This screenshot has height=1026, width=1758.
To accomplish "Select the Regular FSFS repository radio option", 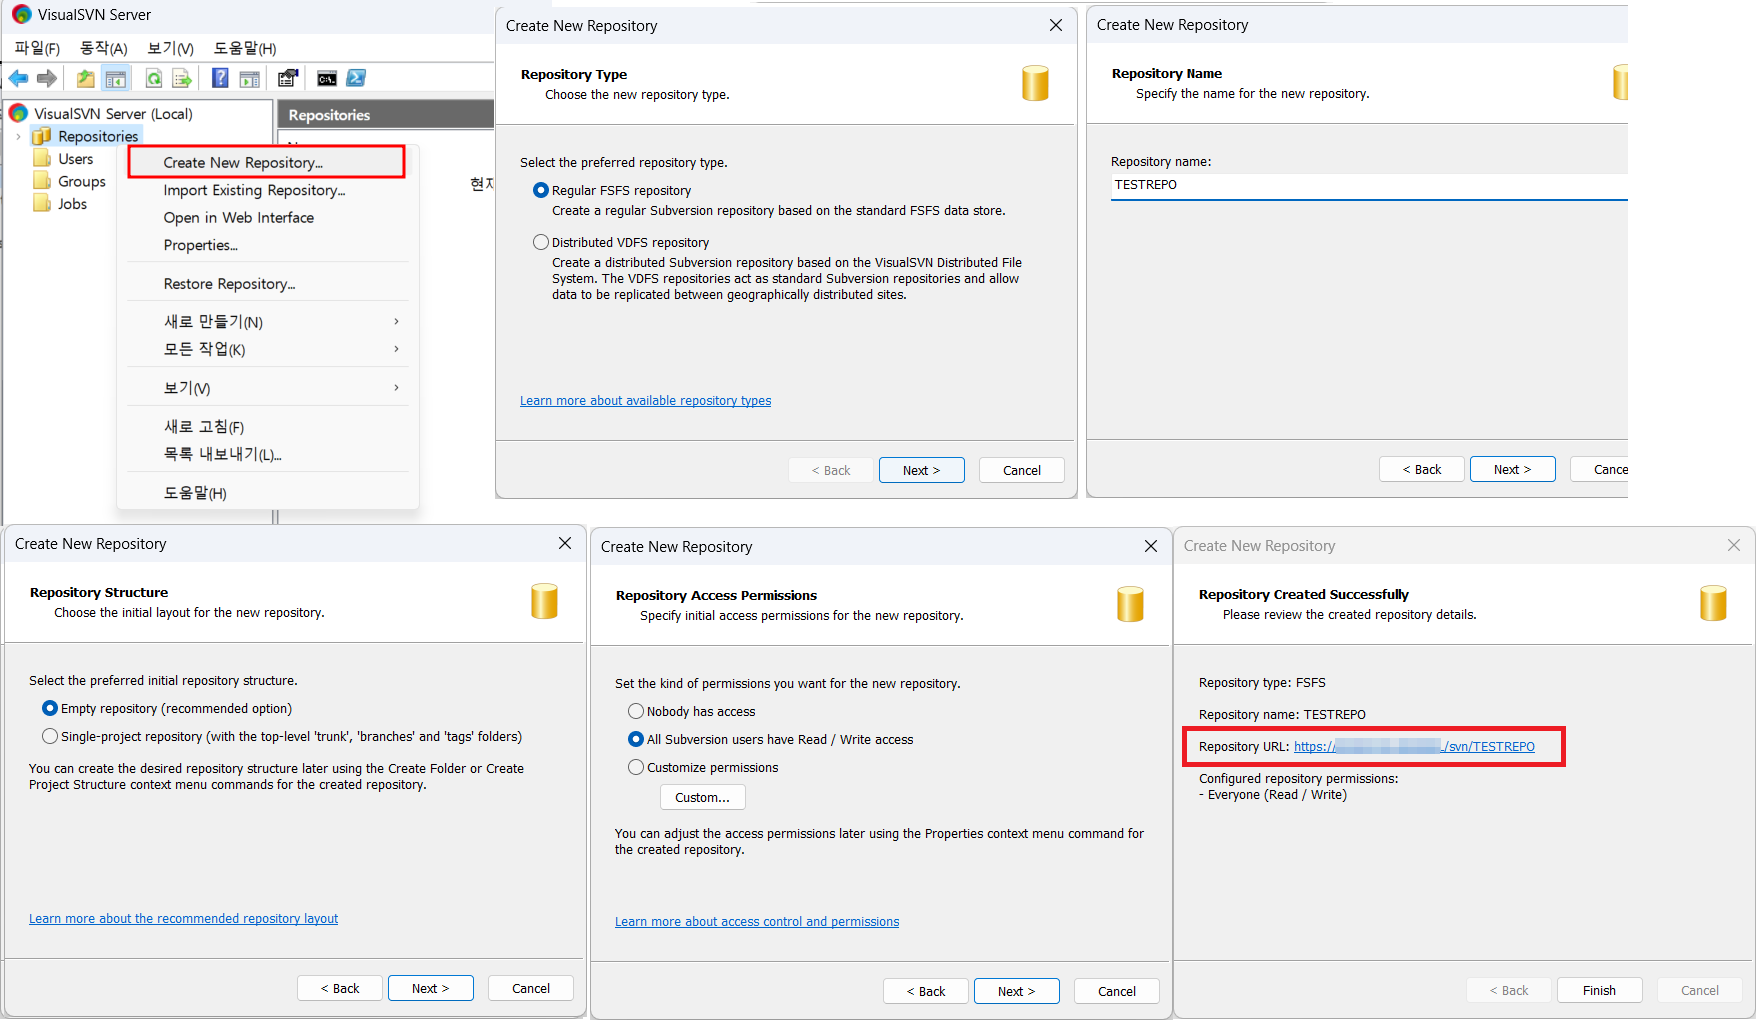I will click(x=541, y=190).
